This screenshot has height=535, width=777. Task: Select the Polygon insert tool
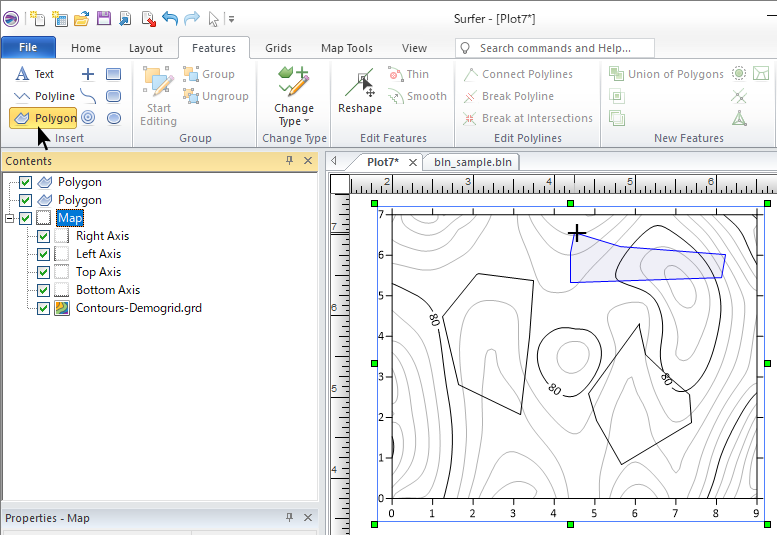43,118
